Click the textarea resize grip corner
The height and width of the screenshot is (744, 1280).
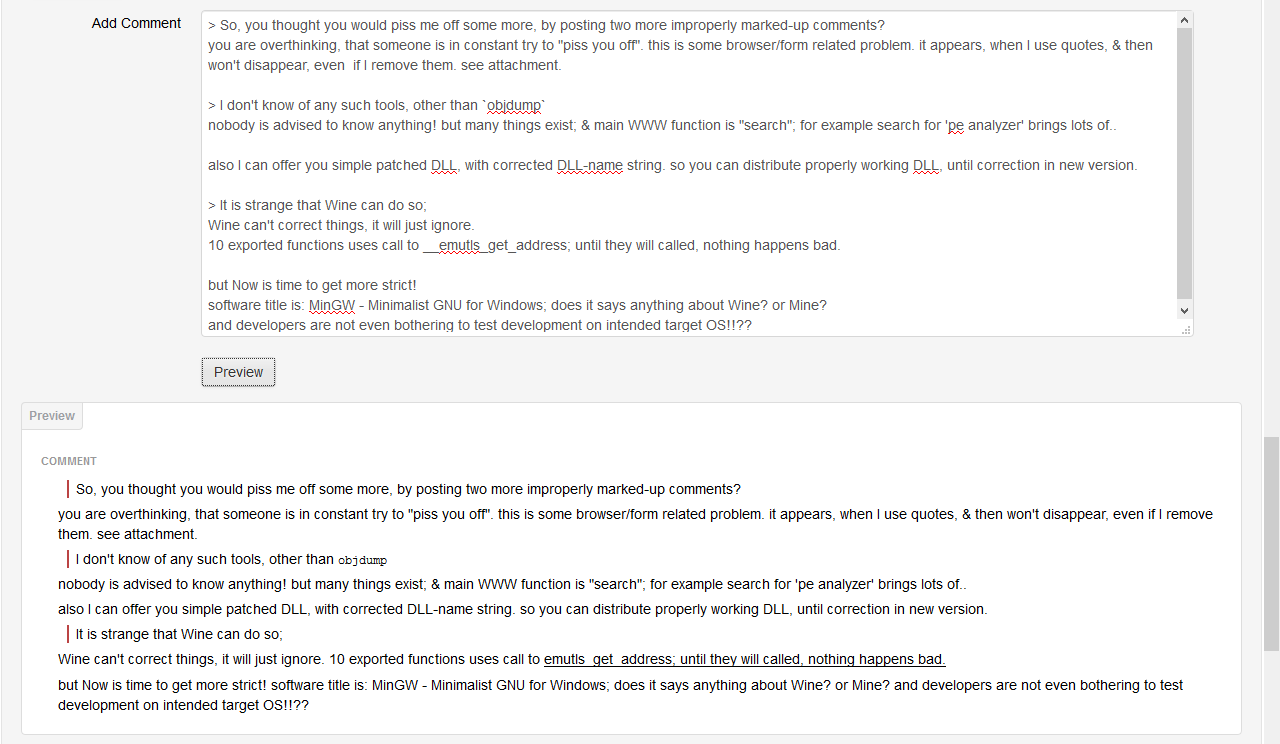(1185, 328)
